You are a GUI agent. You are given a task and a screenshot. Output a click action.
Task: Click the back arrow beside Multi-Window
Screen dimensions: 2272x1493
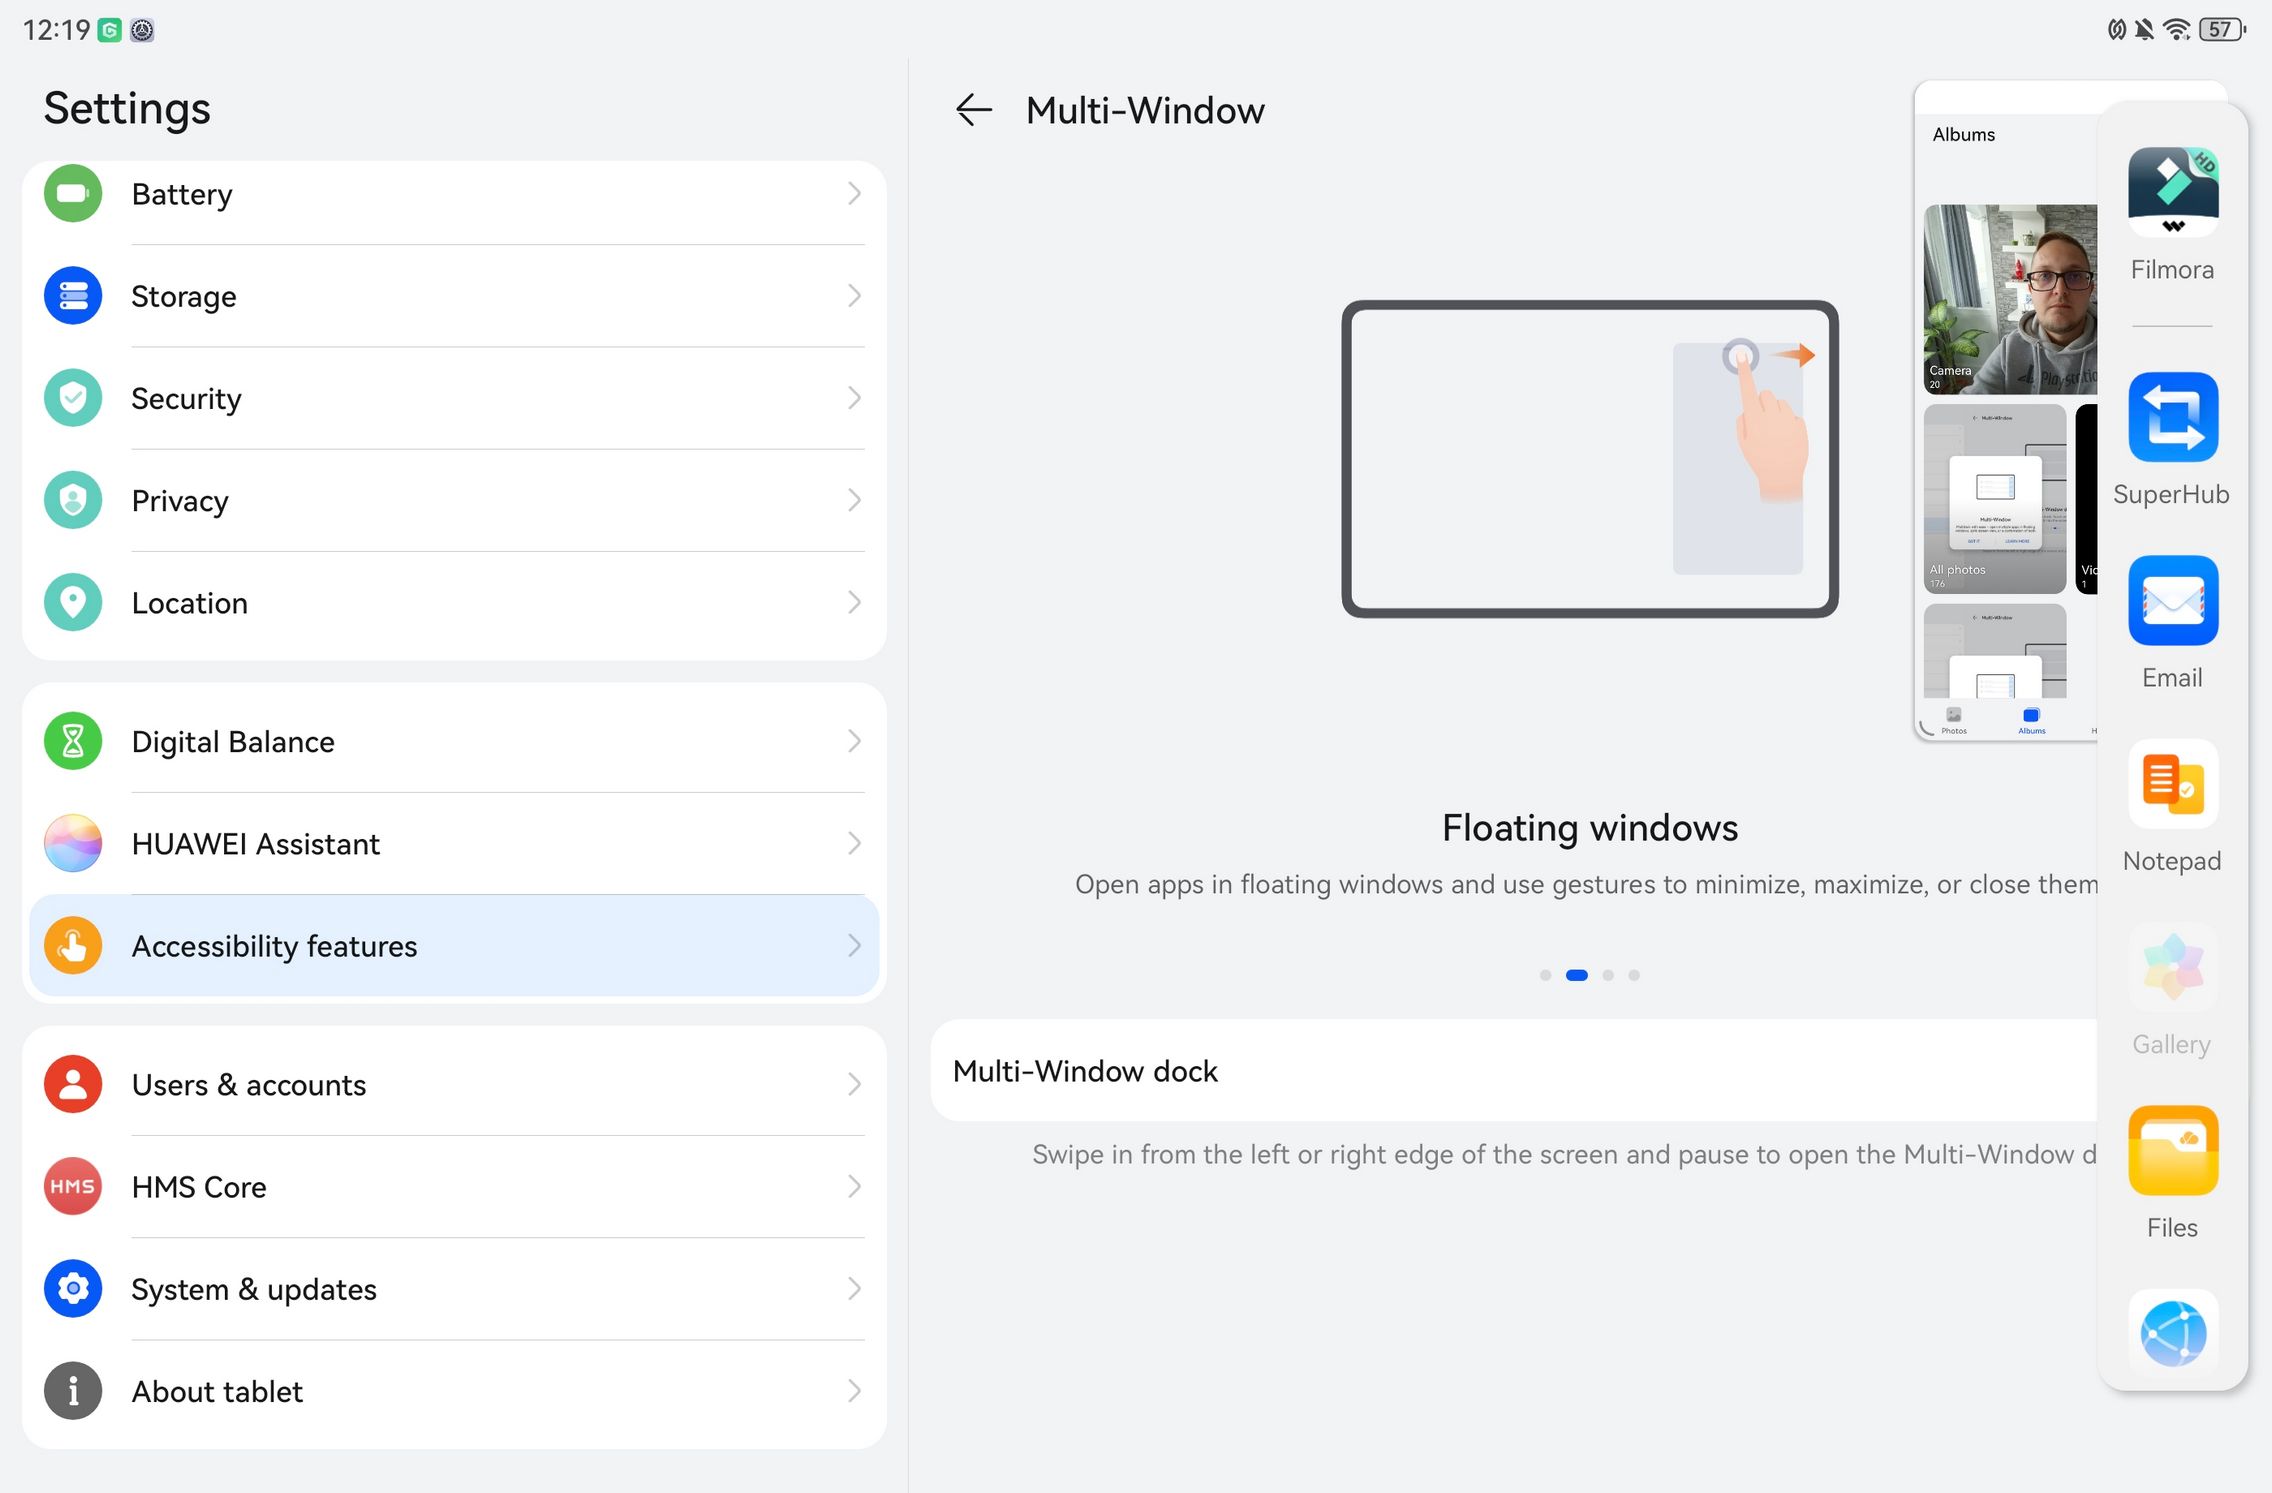coord(973,110)
